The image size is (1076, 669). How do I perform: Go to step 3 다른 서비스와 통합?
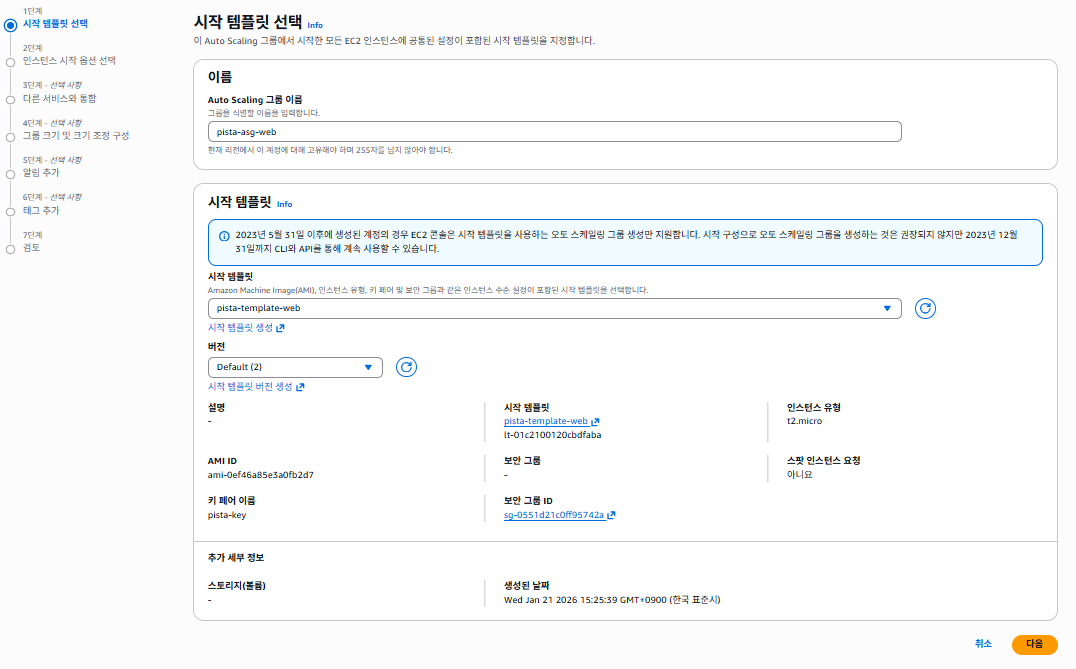click(60, 99)
